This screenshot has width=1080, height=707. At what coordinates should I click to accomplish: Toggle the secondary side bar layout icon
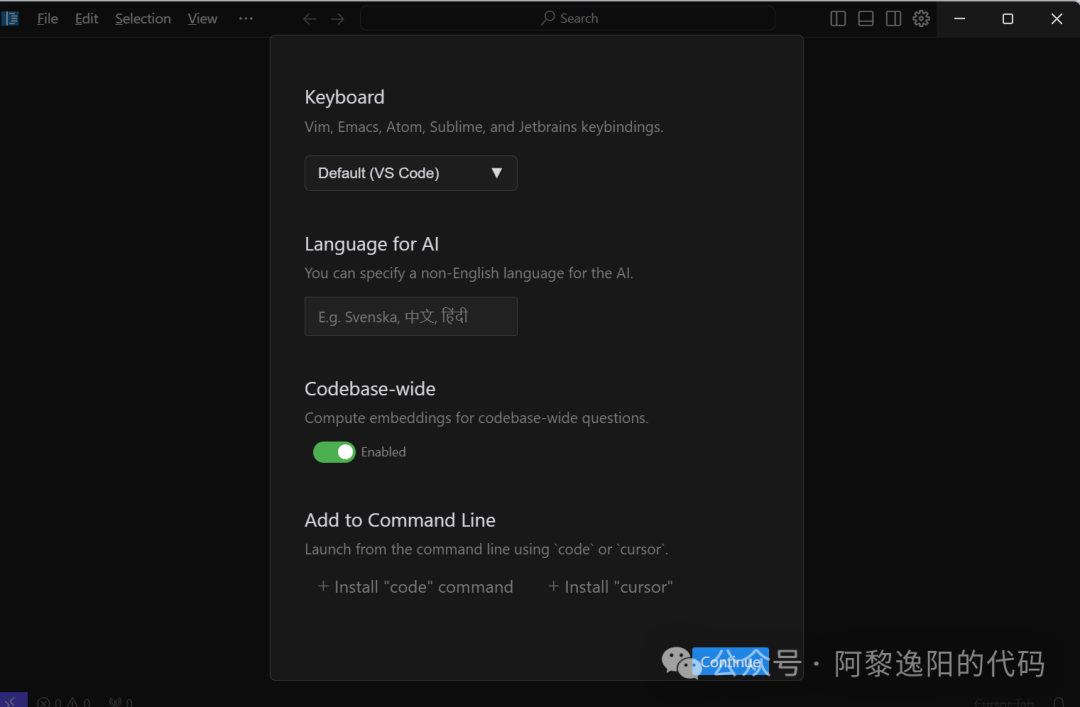(893, 19)
